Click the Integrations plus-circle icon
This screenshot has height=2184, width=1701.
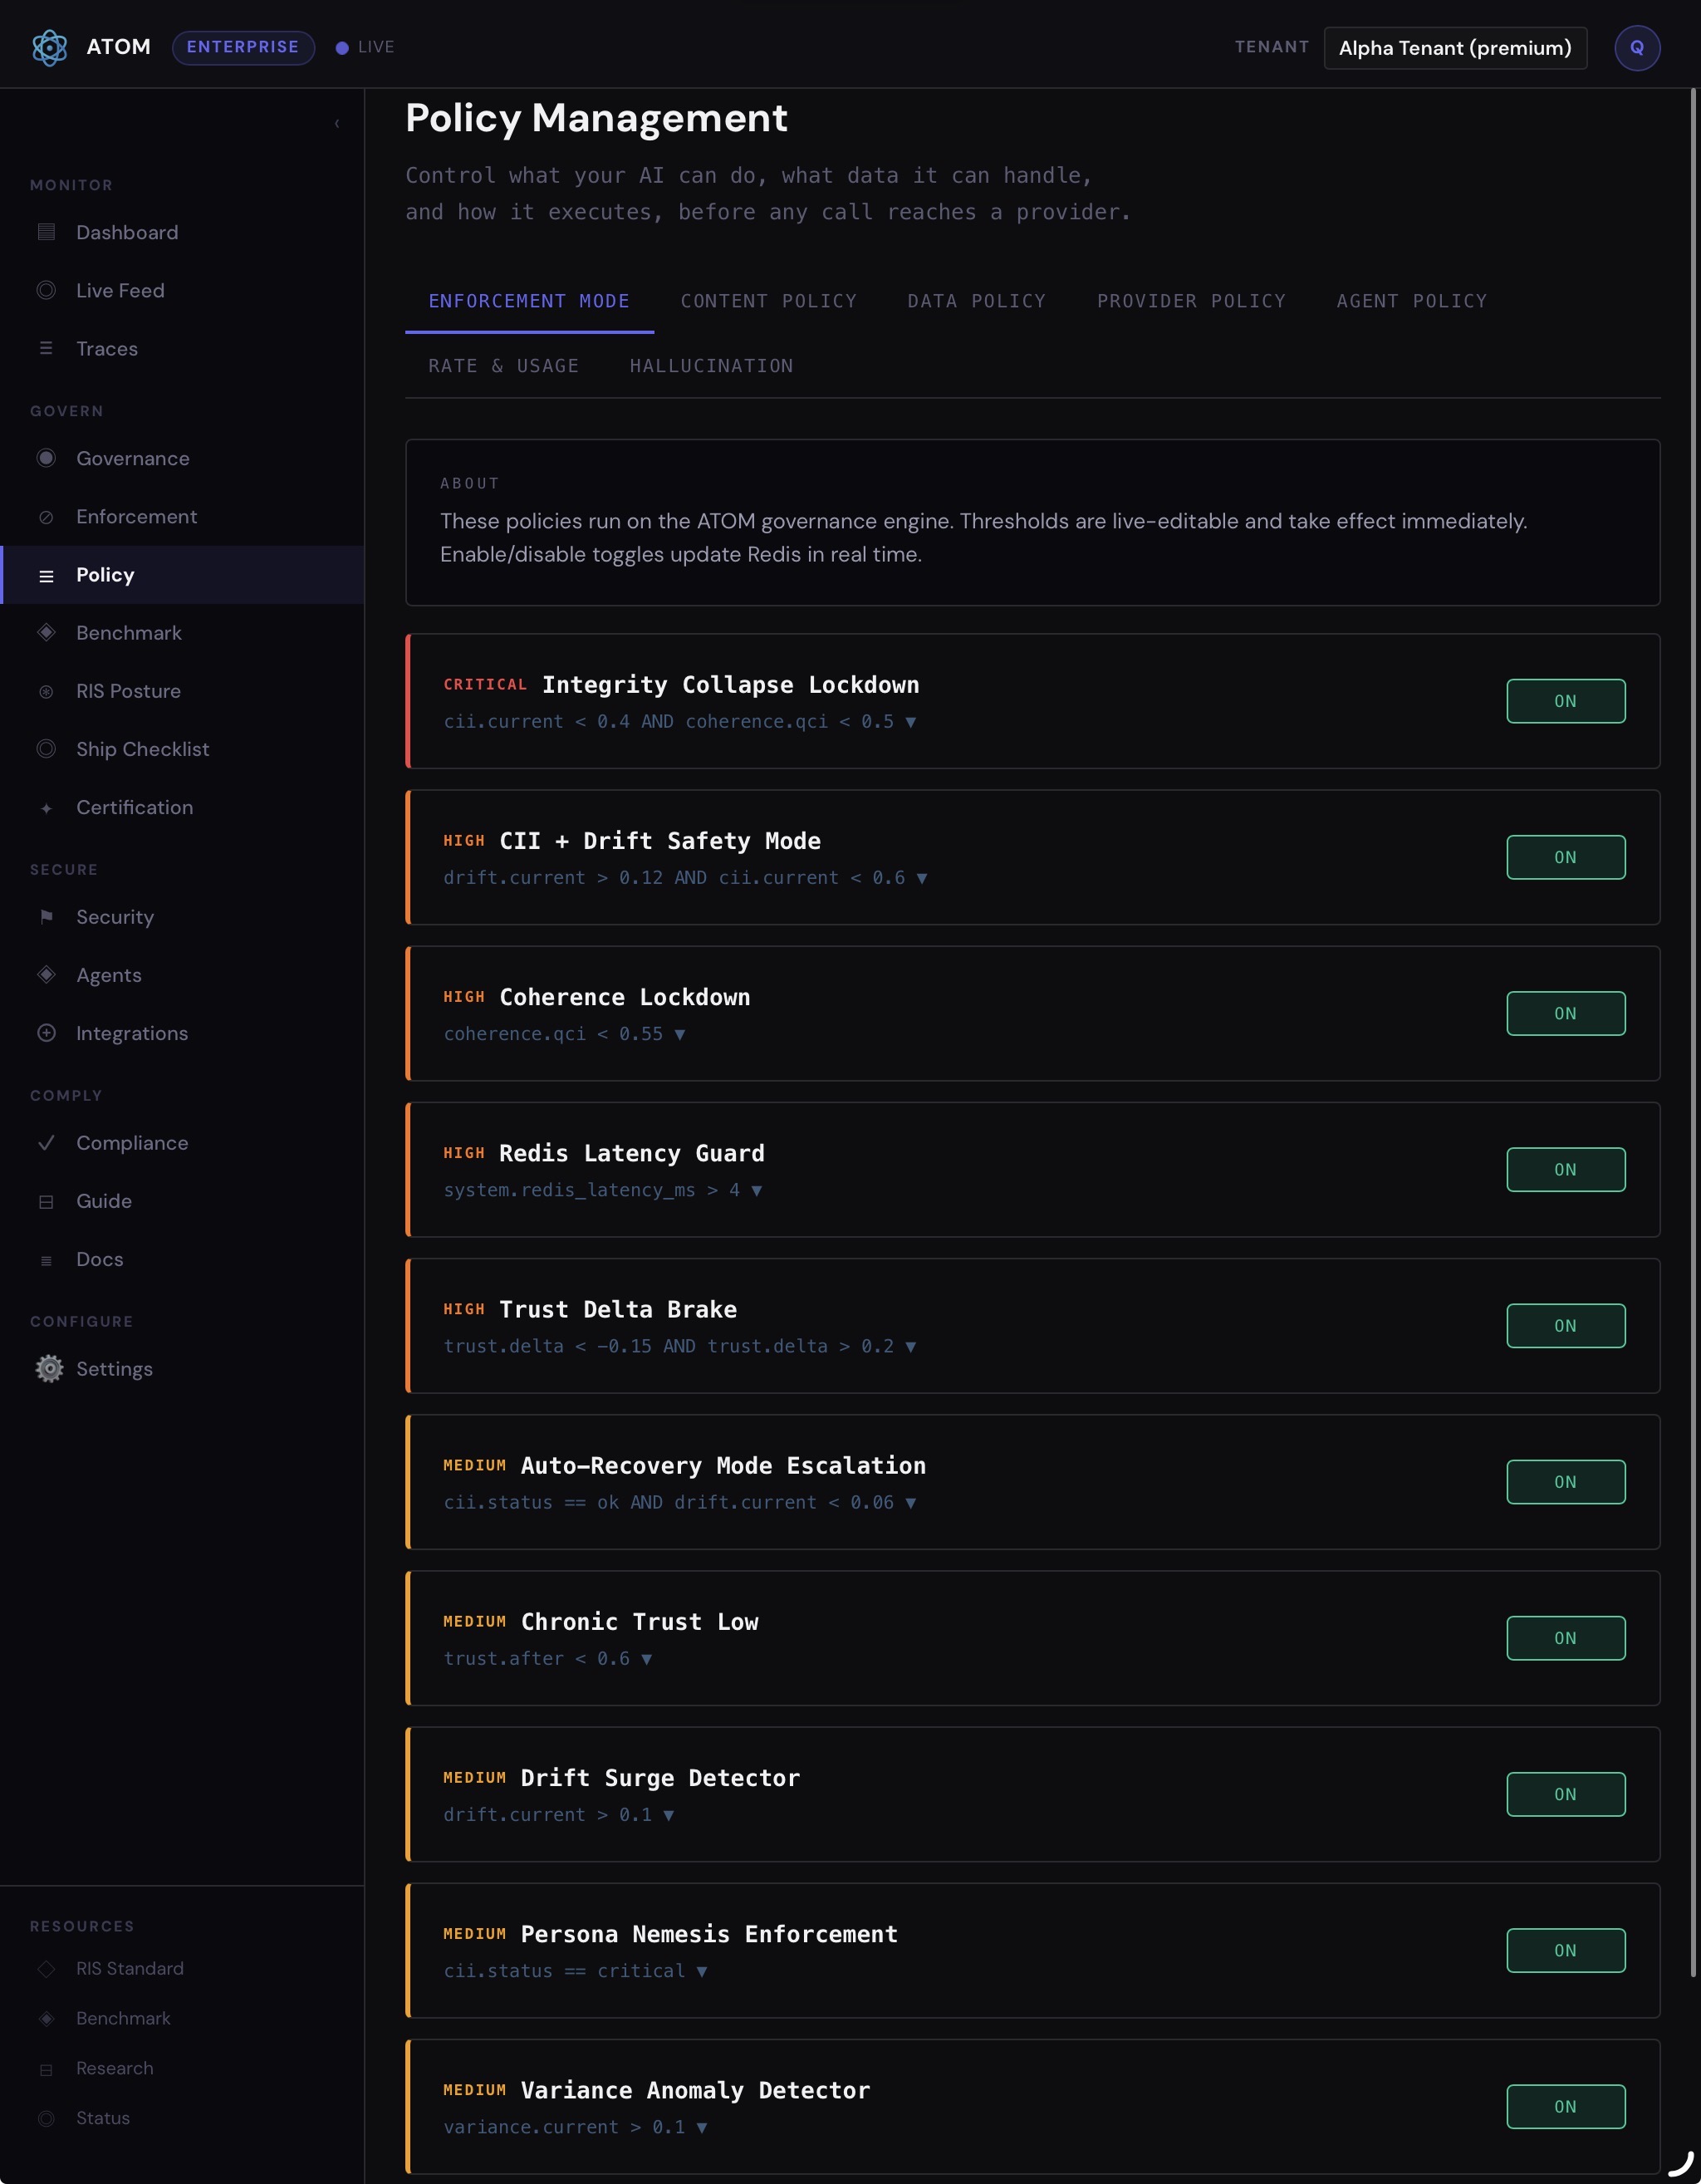point(46,1033)
